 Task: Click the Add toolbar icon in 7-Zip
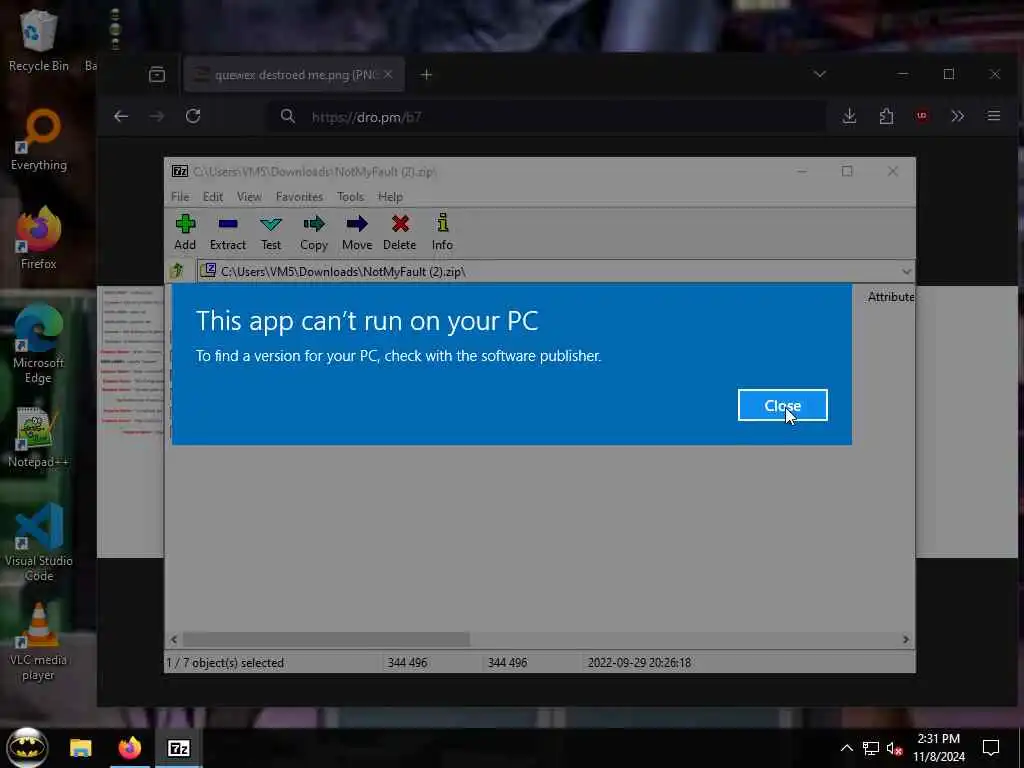[x=185, y=232]
